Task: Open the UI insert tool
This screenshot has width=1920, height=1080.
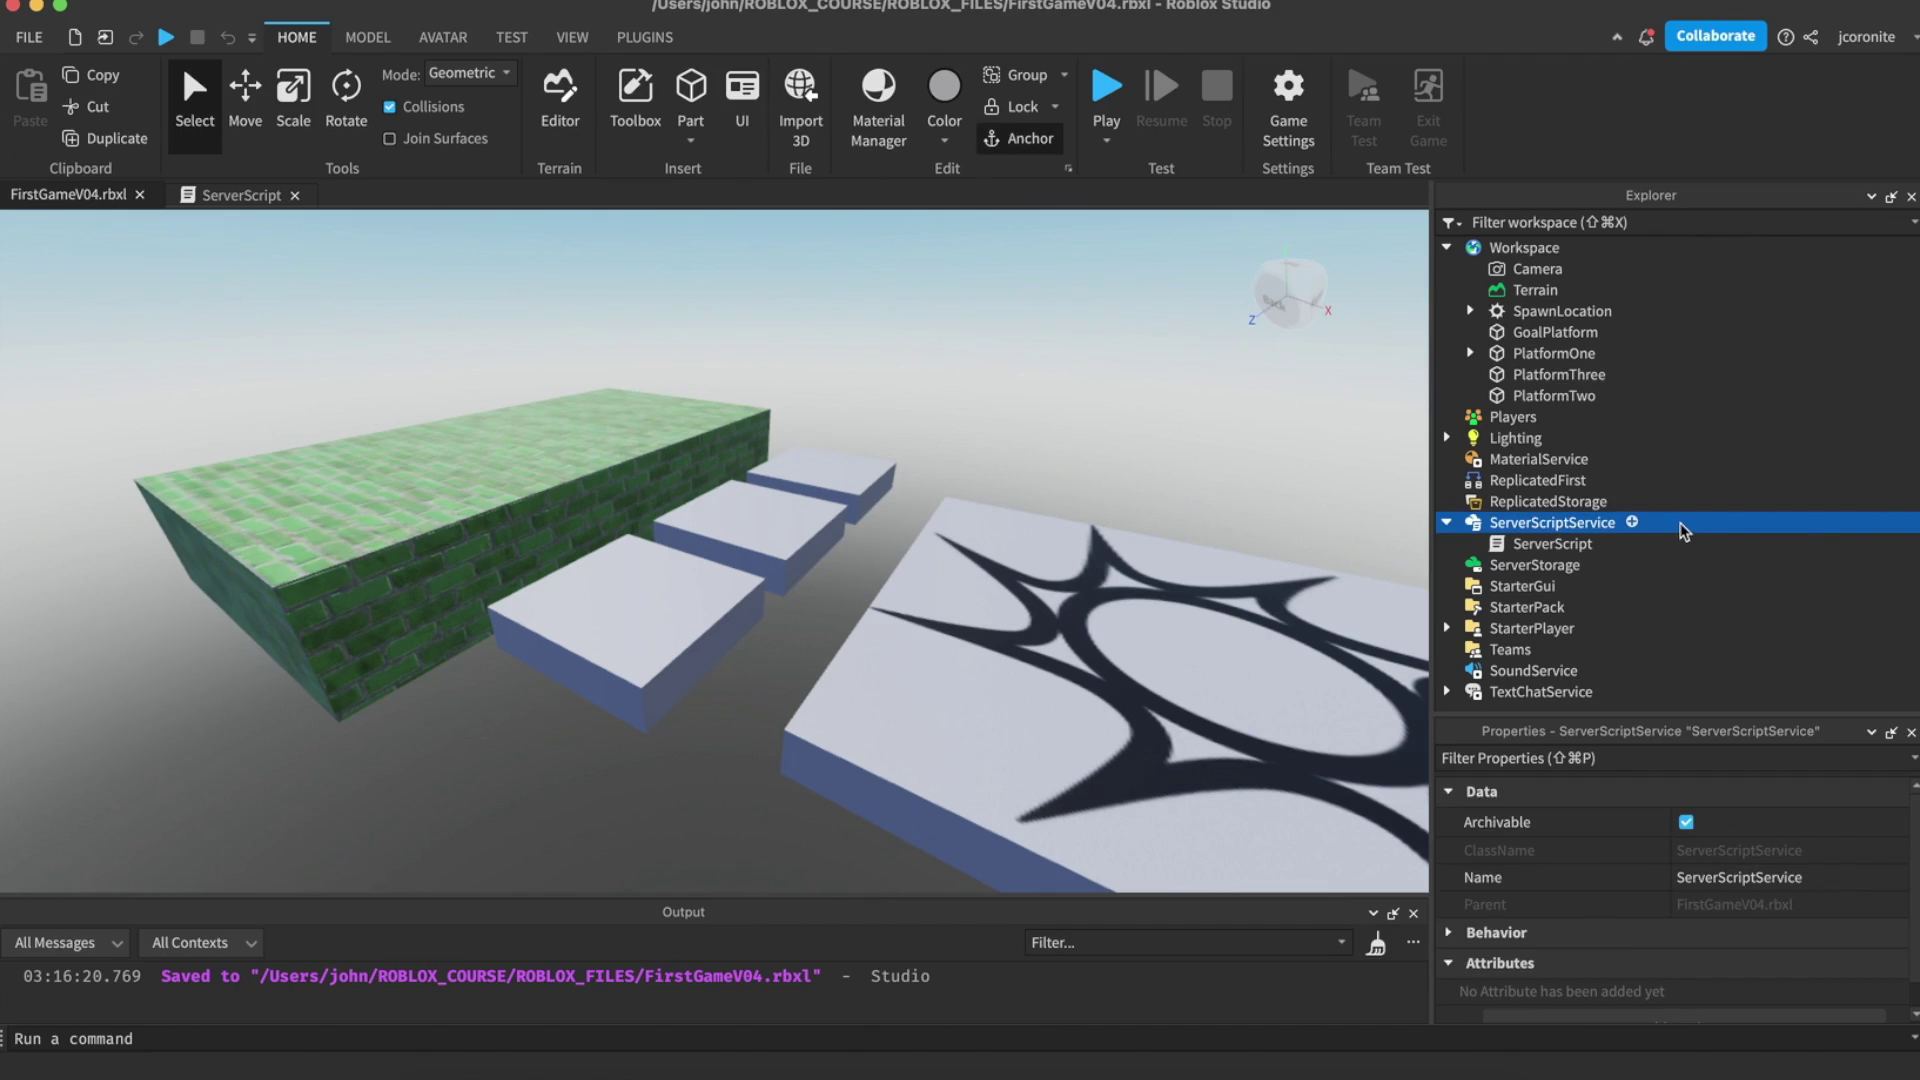Action: [x=742, y=100]
